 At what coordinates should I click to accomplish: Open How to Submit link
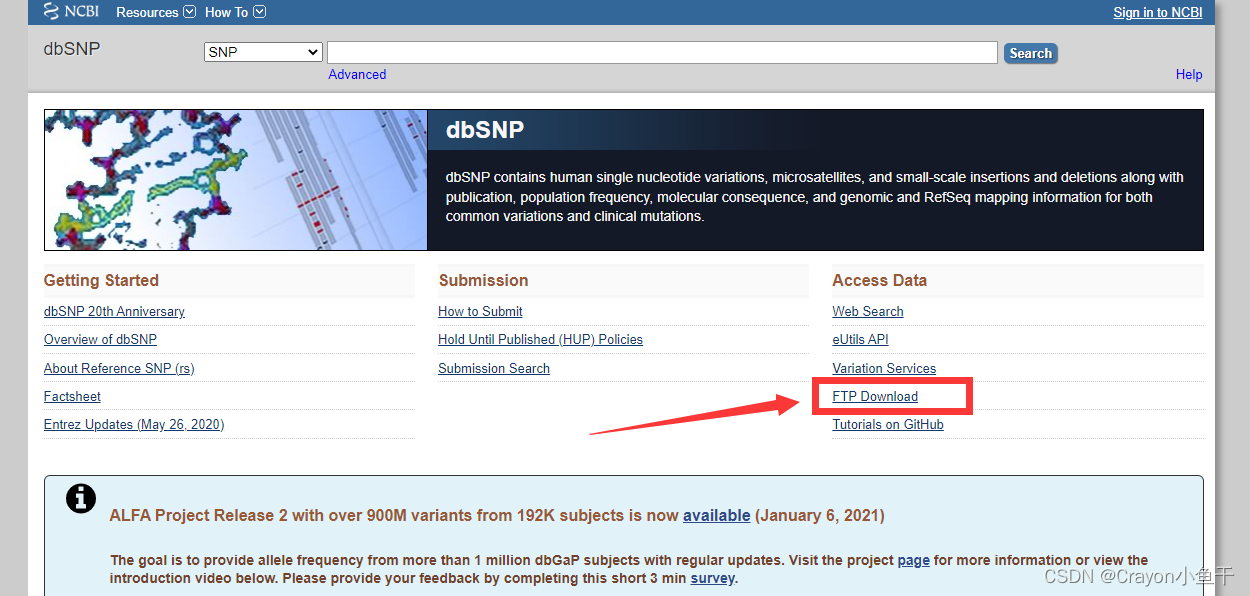[480, 311]
